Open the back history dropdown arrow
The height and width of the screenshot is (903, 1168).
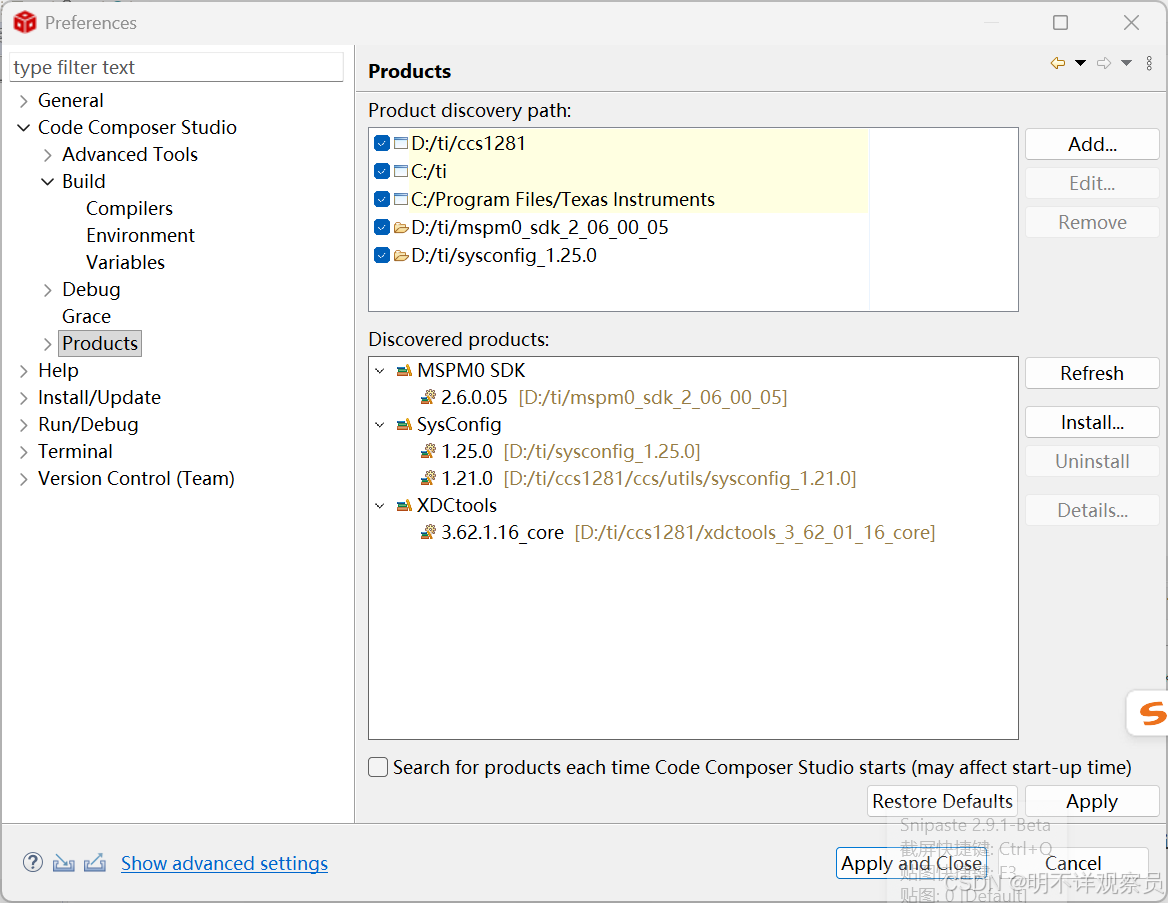(x=1081, y=64)
